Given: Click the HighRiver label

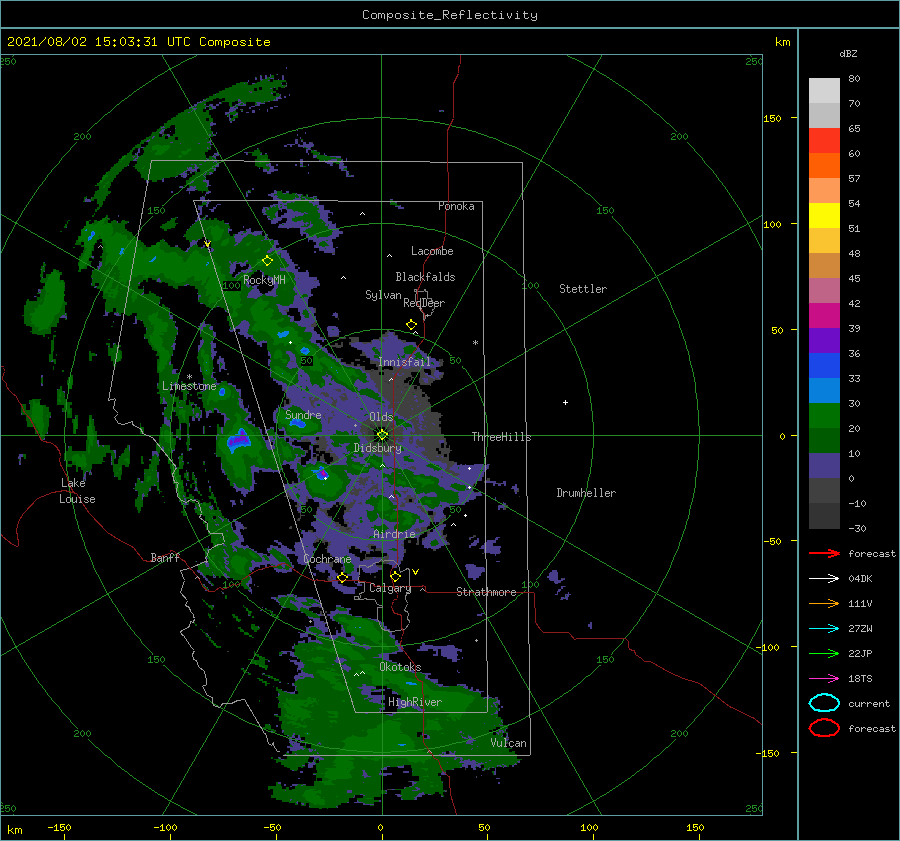Looking at the screenshot, I should coord(415,702).
